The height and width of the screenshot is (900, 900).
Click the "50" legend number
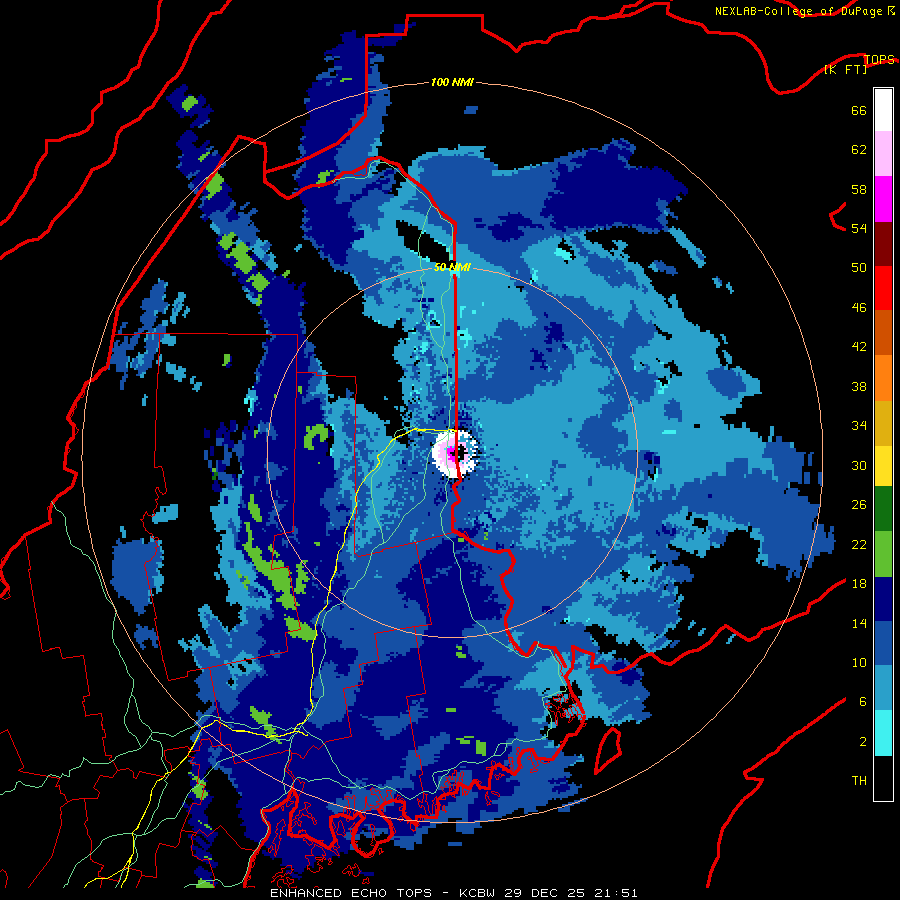coord(859,268)
